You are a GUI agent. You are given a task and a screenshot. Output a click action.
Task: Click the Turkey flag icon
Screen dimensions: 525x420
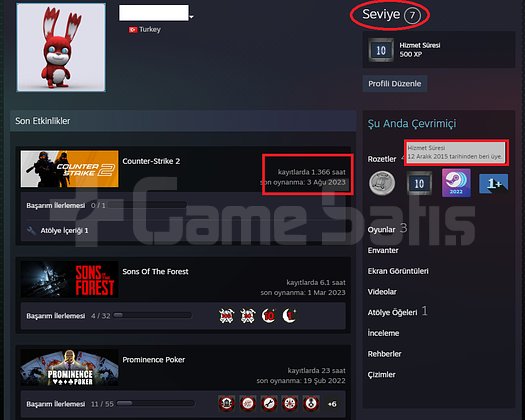click(133, 30)
